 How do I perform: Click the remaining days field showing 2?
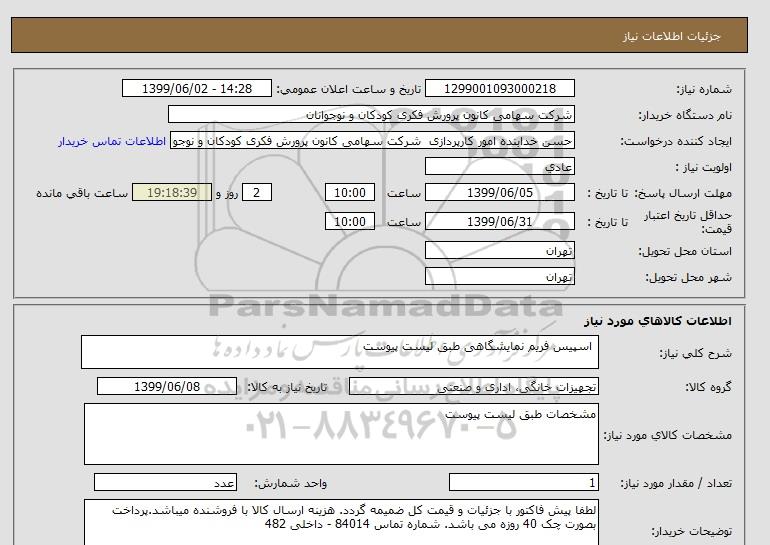pyautogui.click(x=257, y=192)
